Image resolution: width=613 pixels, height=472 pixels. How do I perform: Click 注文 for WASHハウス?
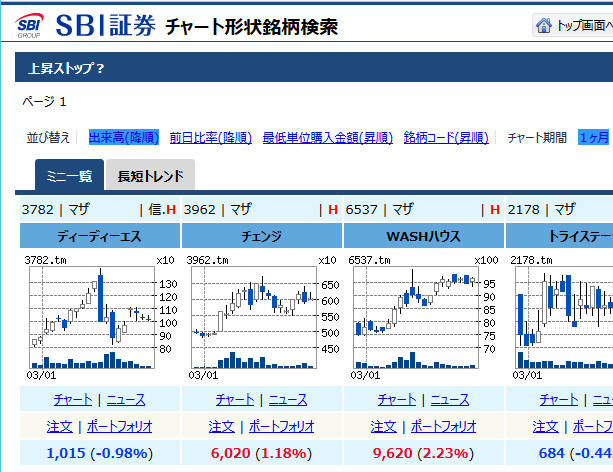point(384,426)
